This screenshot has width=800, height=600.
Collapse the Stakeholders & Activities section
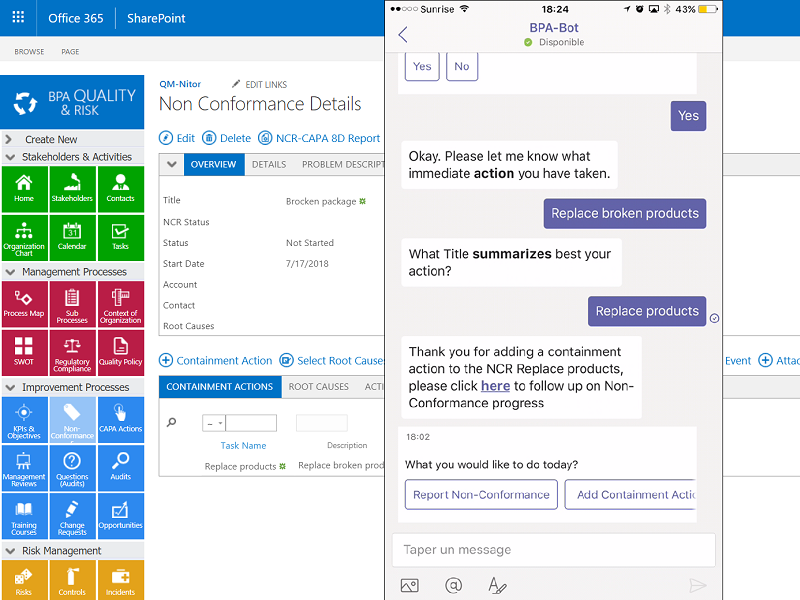pos(10,157)
